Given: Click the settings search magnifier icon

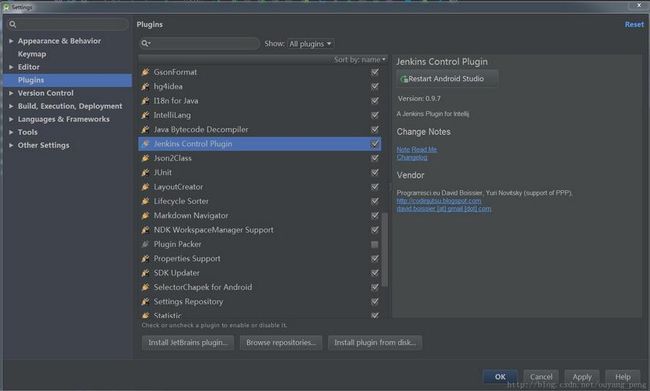Looking at the screenshot, I should [13, 24].
